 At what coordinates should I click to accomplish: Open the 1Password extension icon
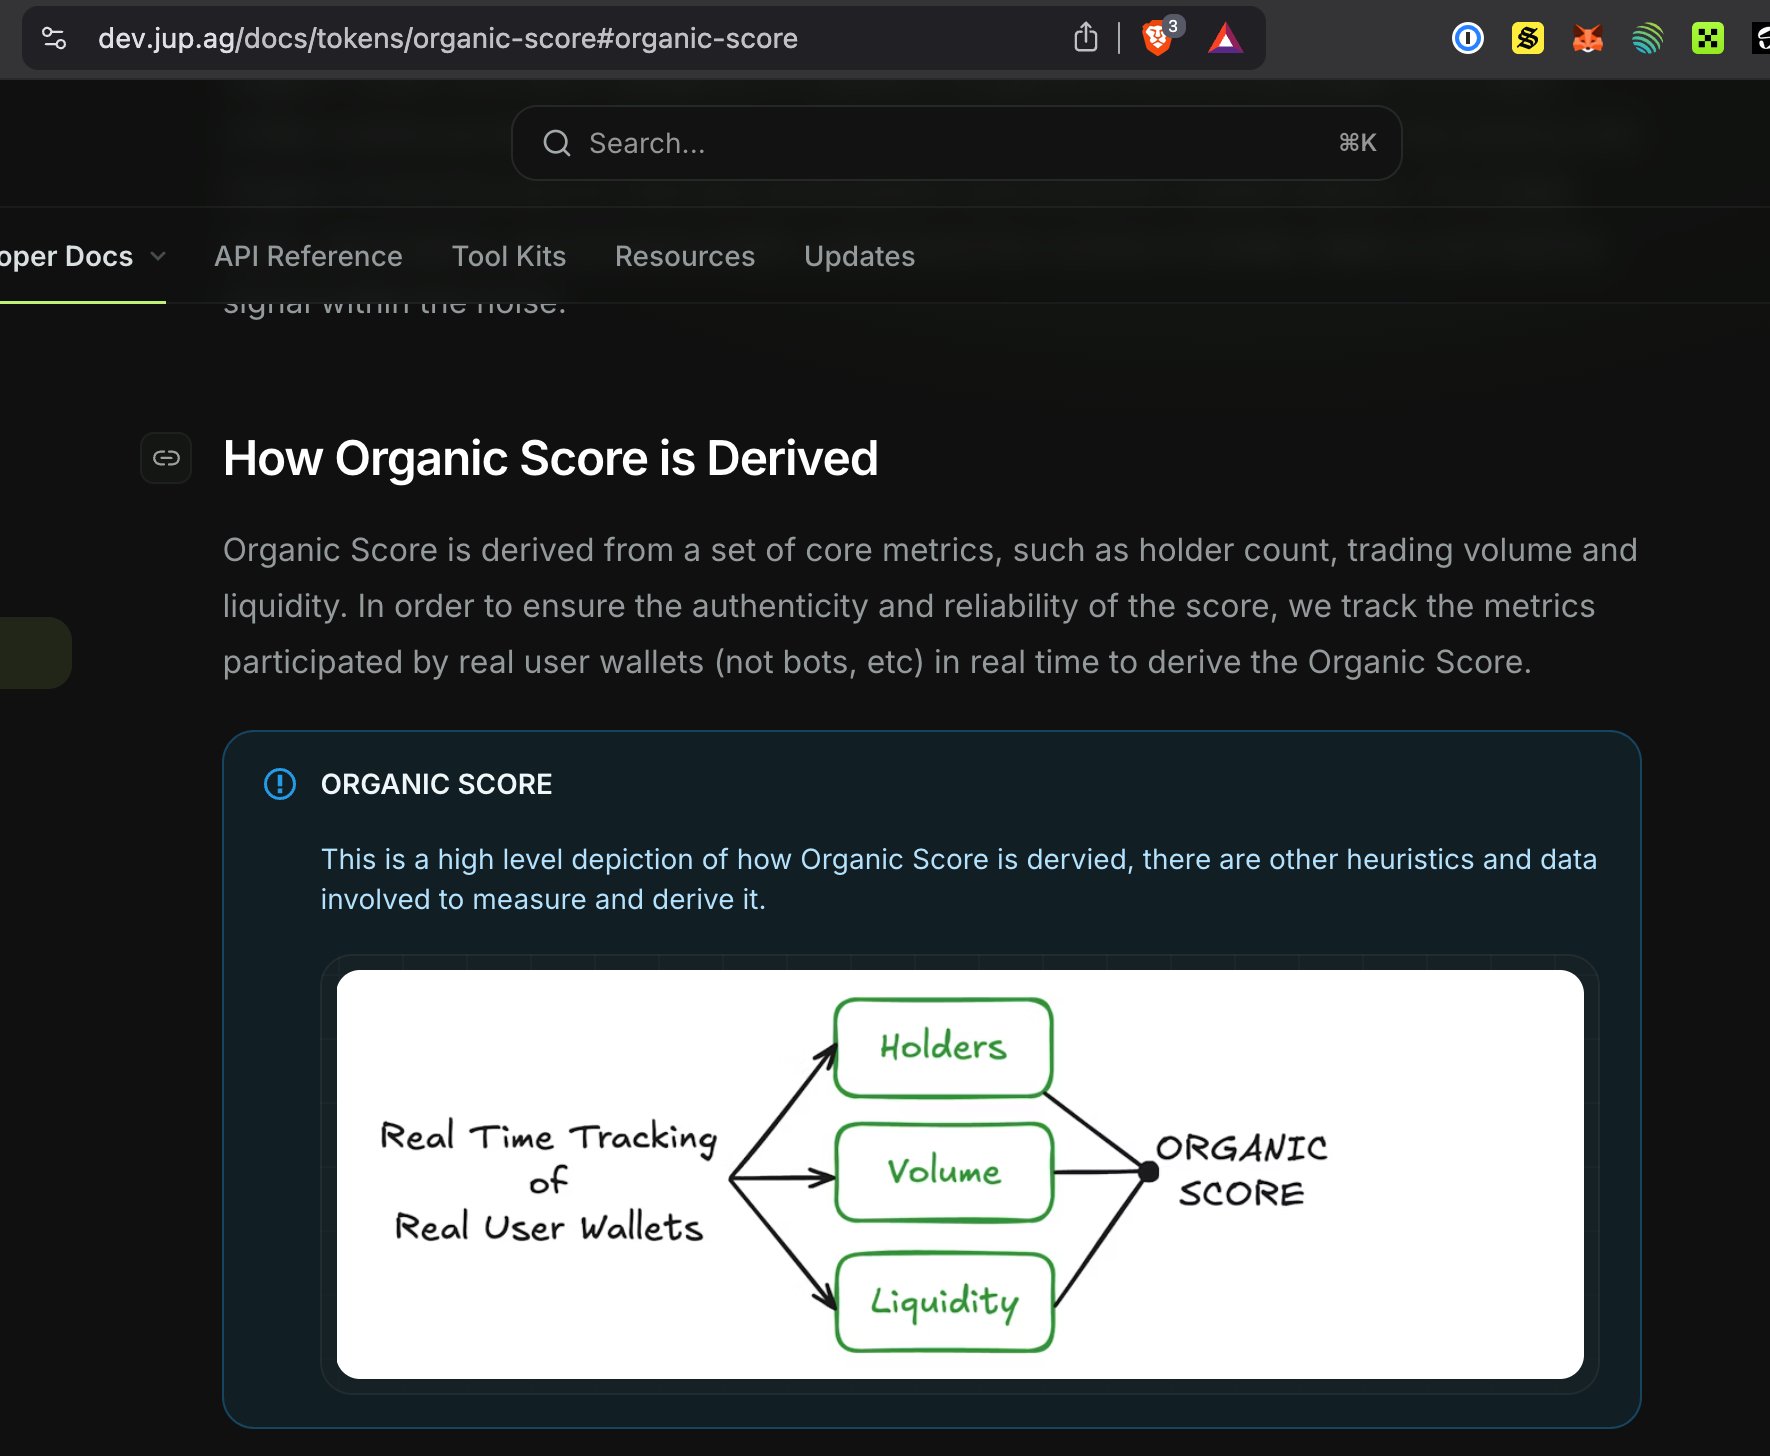coord(1467,39)
